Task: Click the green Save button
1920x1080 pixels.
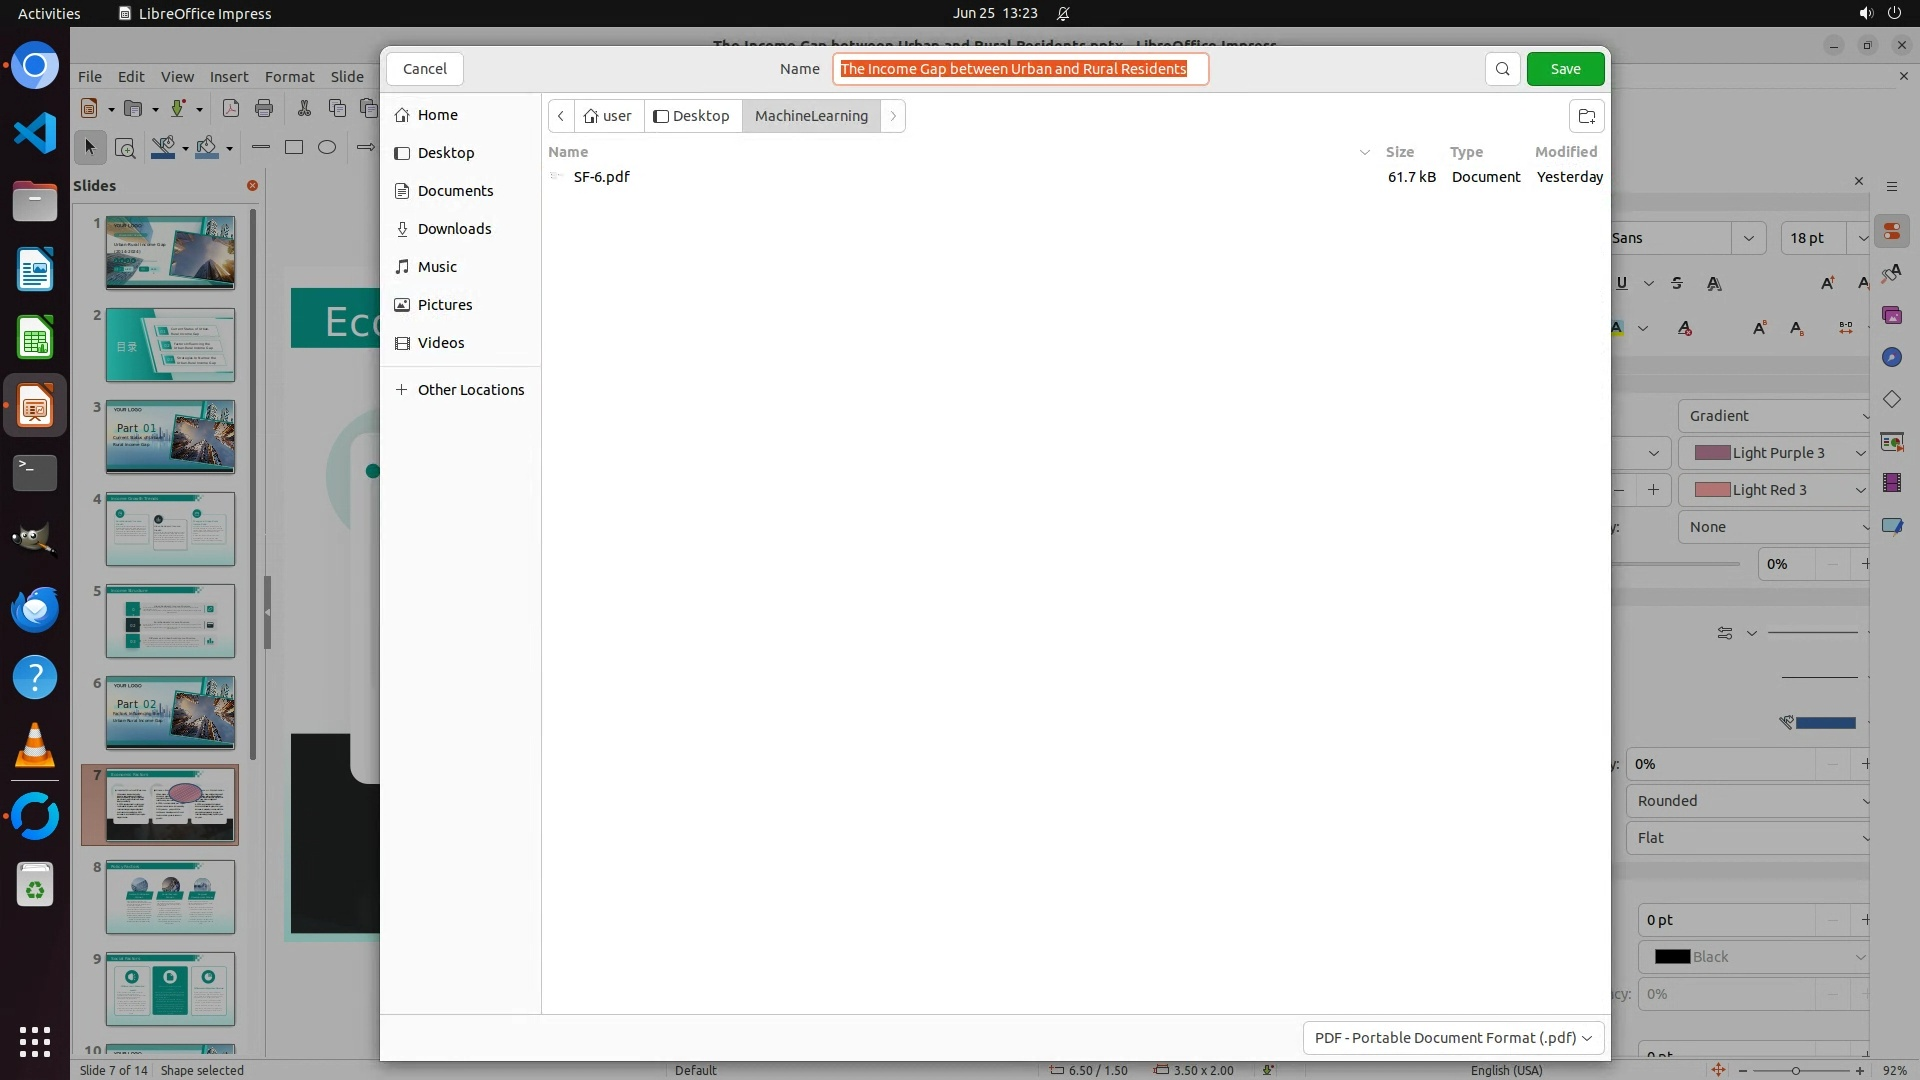Action: (1565, 69)
